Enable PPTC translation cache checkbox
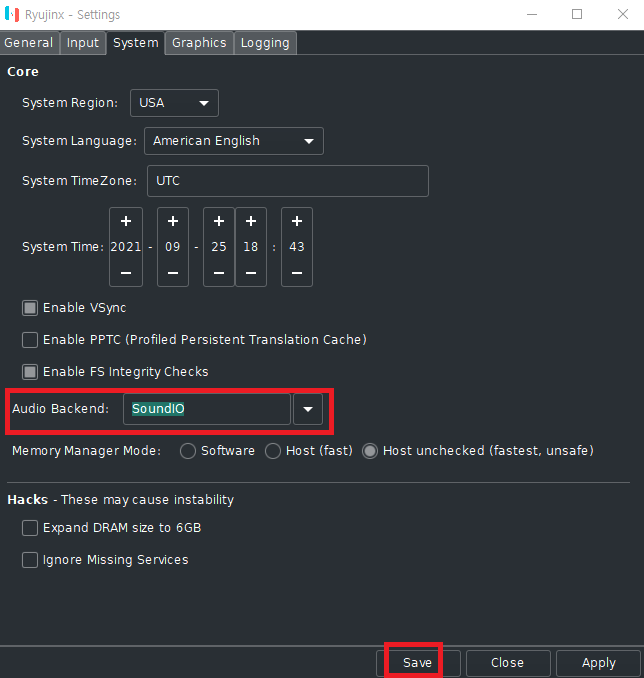The image size is (644, 678). pyautogui.click(x=30, y=340)
